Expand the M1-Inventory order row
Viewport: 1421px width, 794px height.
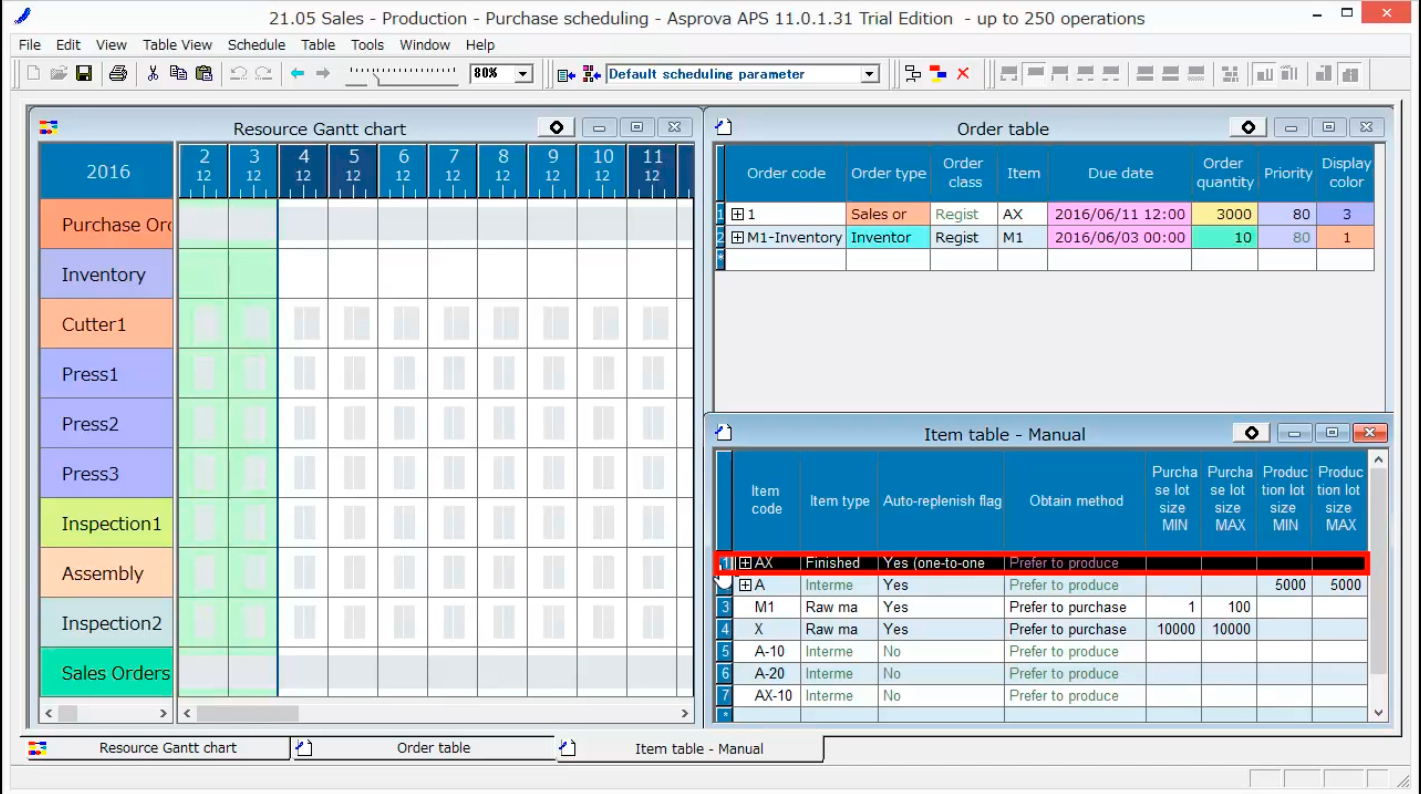point(738,238)
